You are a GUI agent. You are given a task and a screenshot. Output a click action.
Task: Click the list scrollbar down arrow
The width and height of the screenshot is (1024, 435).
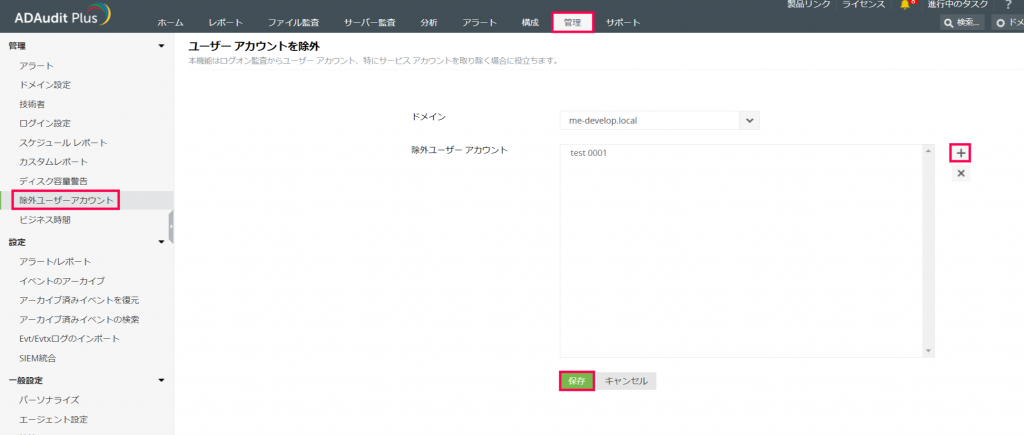[x=929, y=351]
